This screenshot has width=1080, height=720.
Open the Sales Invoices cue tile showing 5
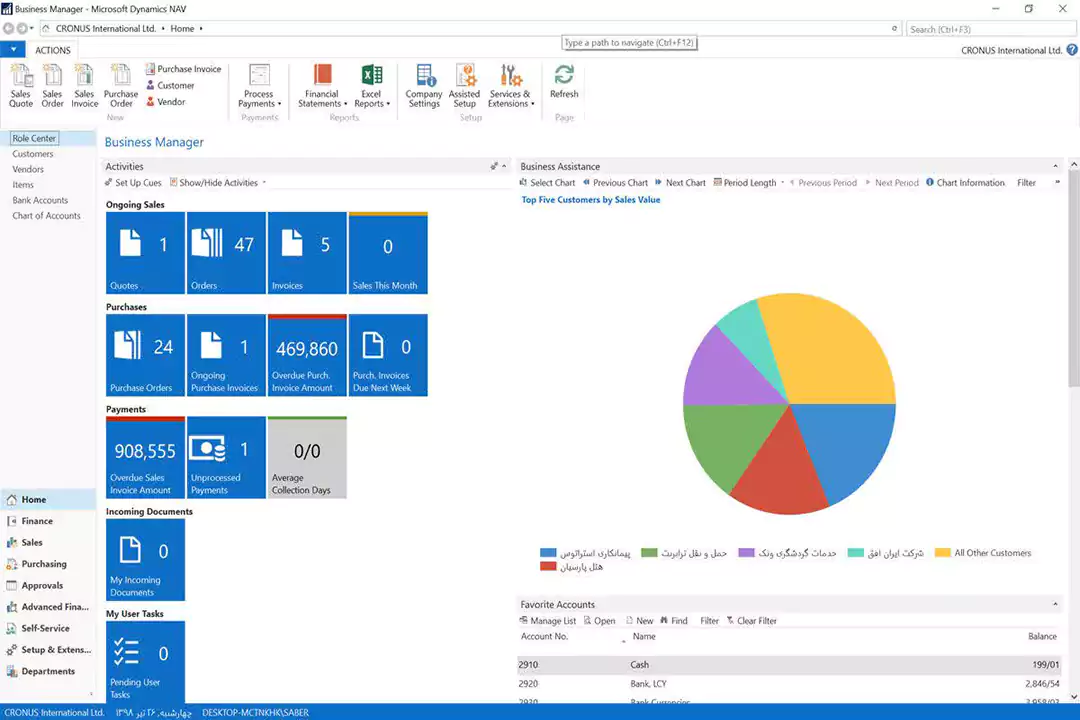[307, 253]
